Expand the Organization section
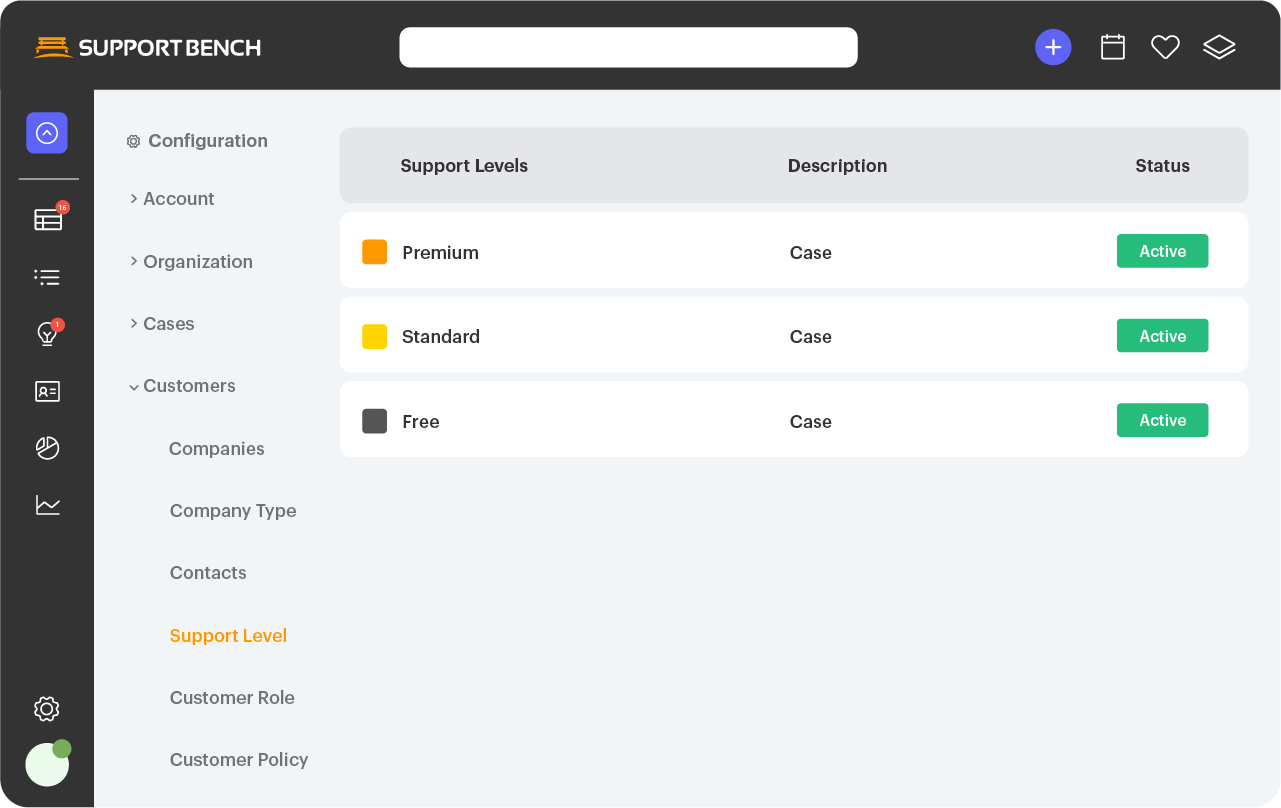The width and height of the screenshot is (1281, 808). click(197, 261)
